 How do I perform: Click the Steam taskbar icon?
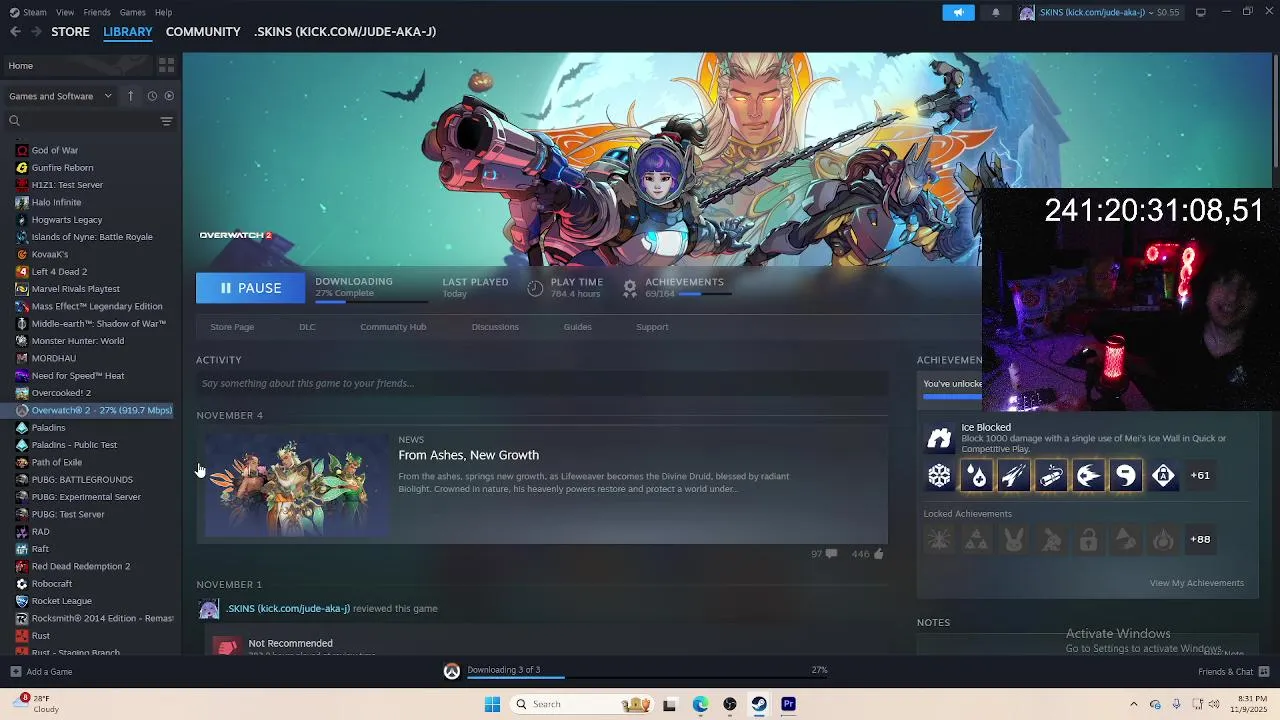click(759, 704)
